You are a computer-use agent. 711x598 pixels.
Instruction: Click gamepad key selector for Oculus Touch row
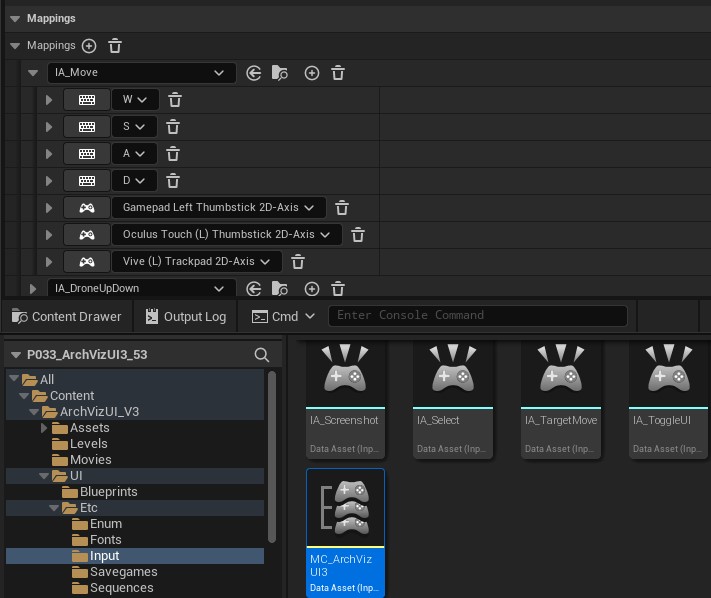(x=87, y=235)
